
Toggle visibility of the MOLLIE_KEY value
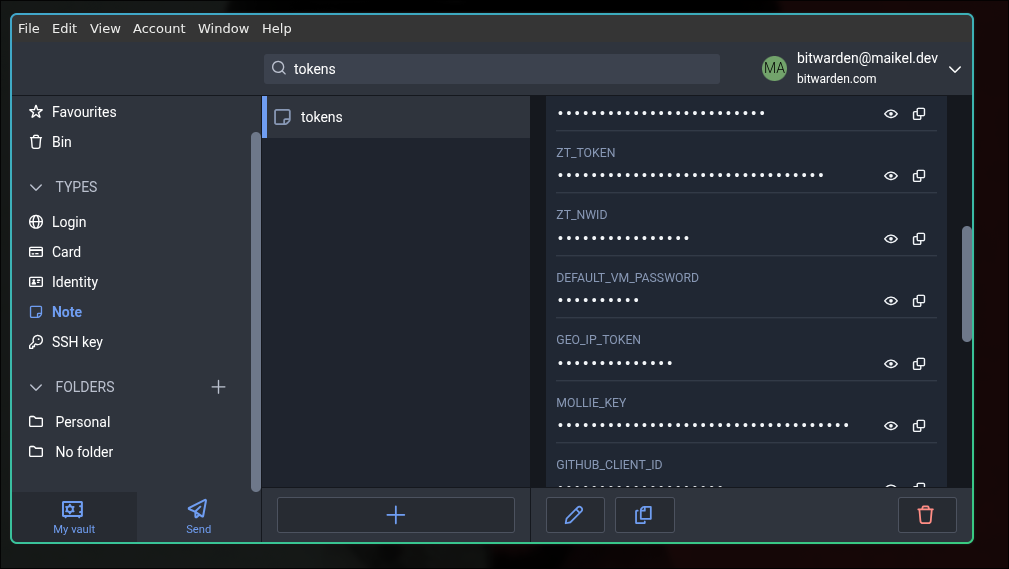click(x=890, y=426)
